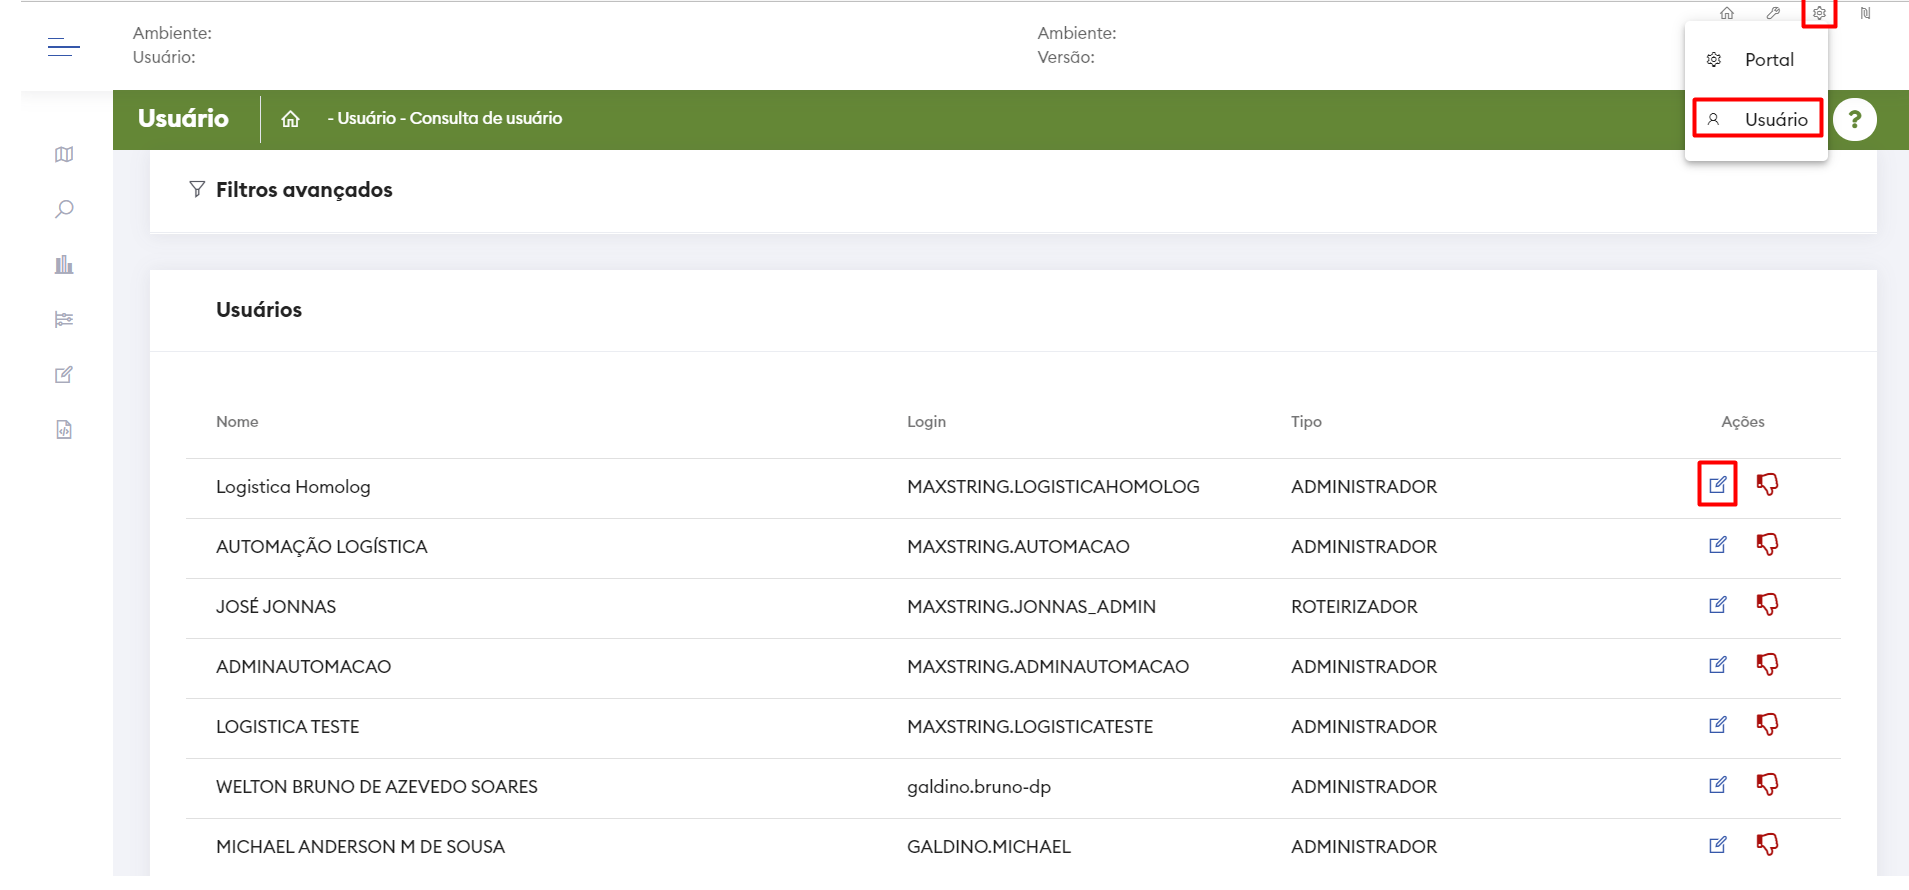The image size is (1909, 890).
Task: Click the home icon in green breadcrumb bar
Action: pos(290,119)
